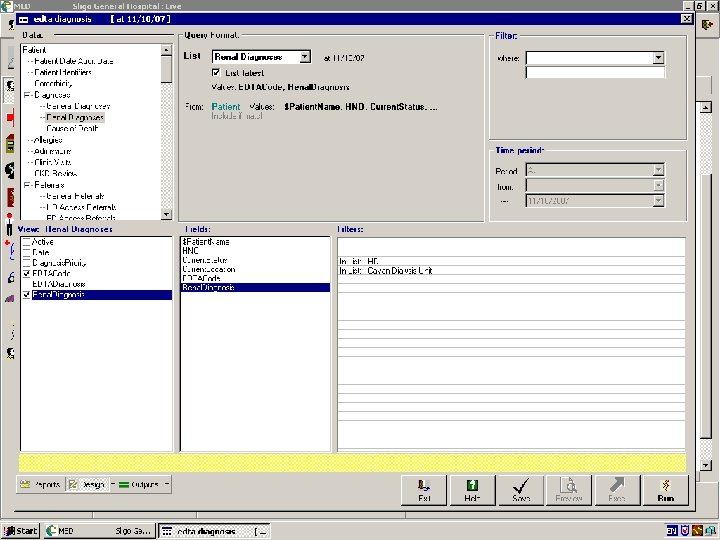Select $PatientName in the Fields list

point(255,242)
